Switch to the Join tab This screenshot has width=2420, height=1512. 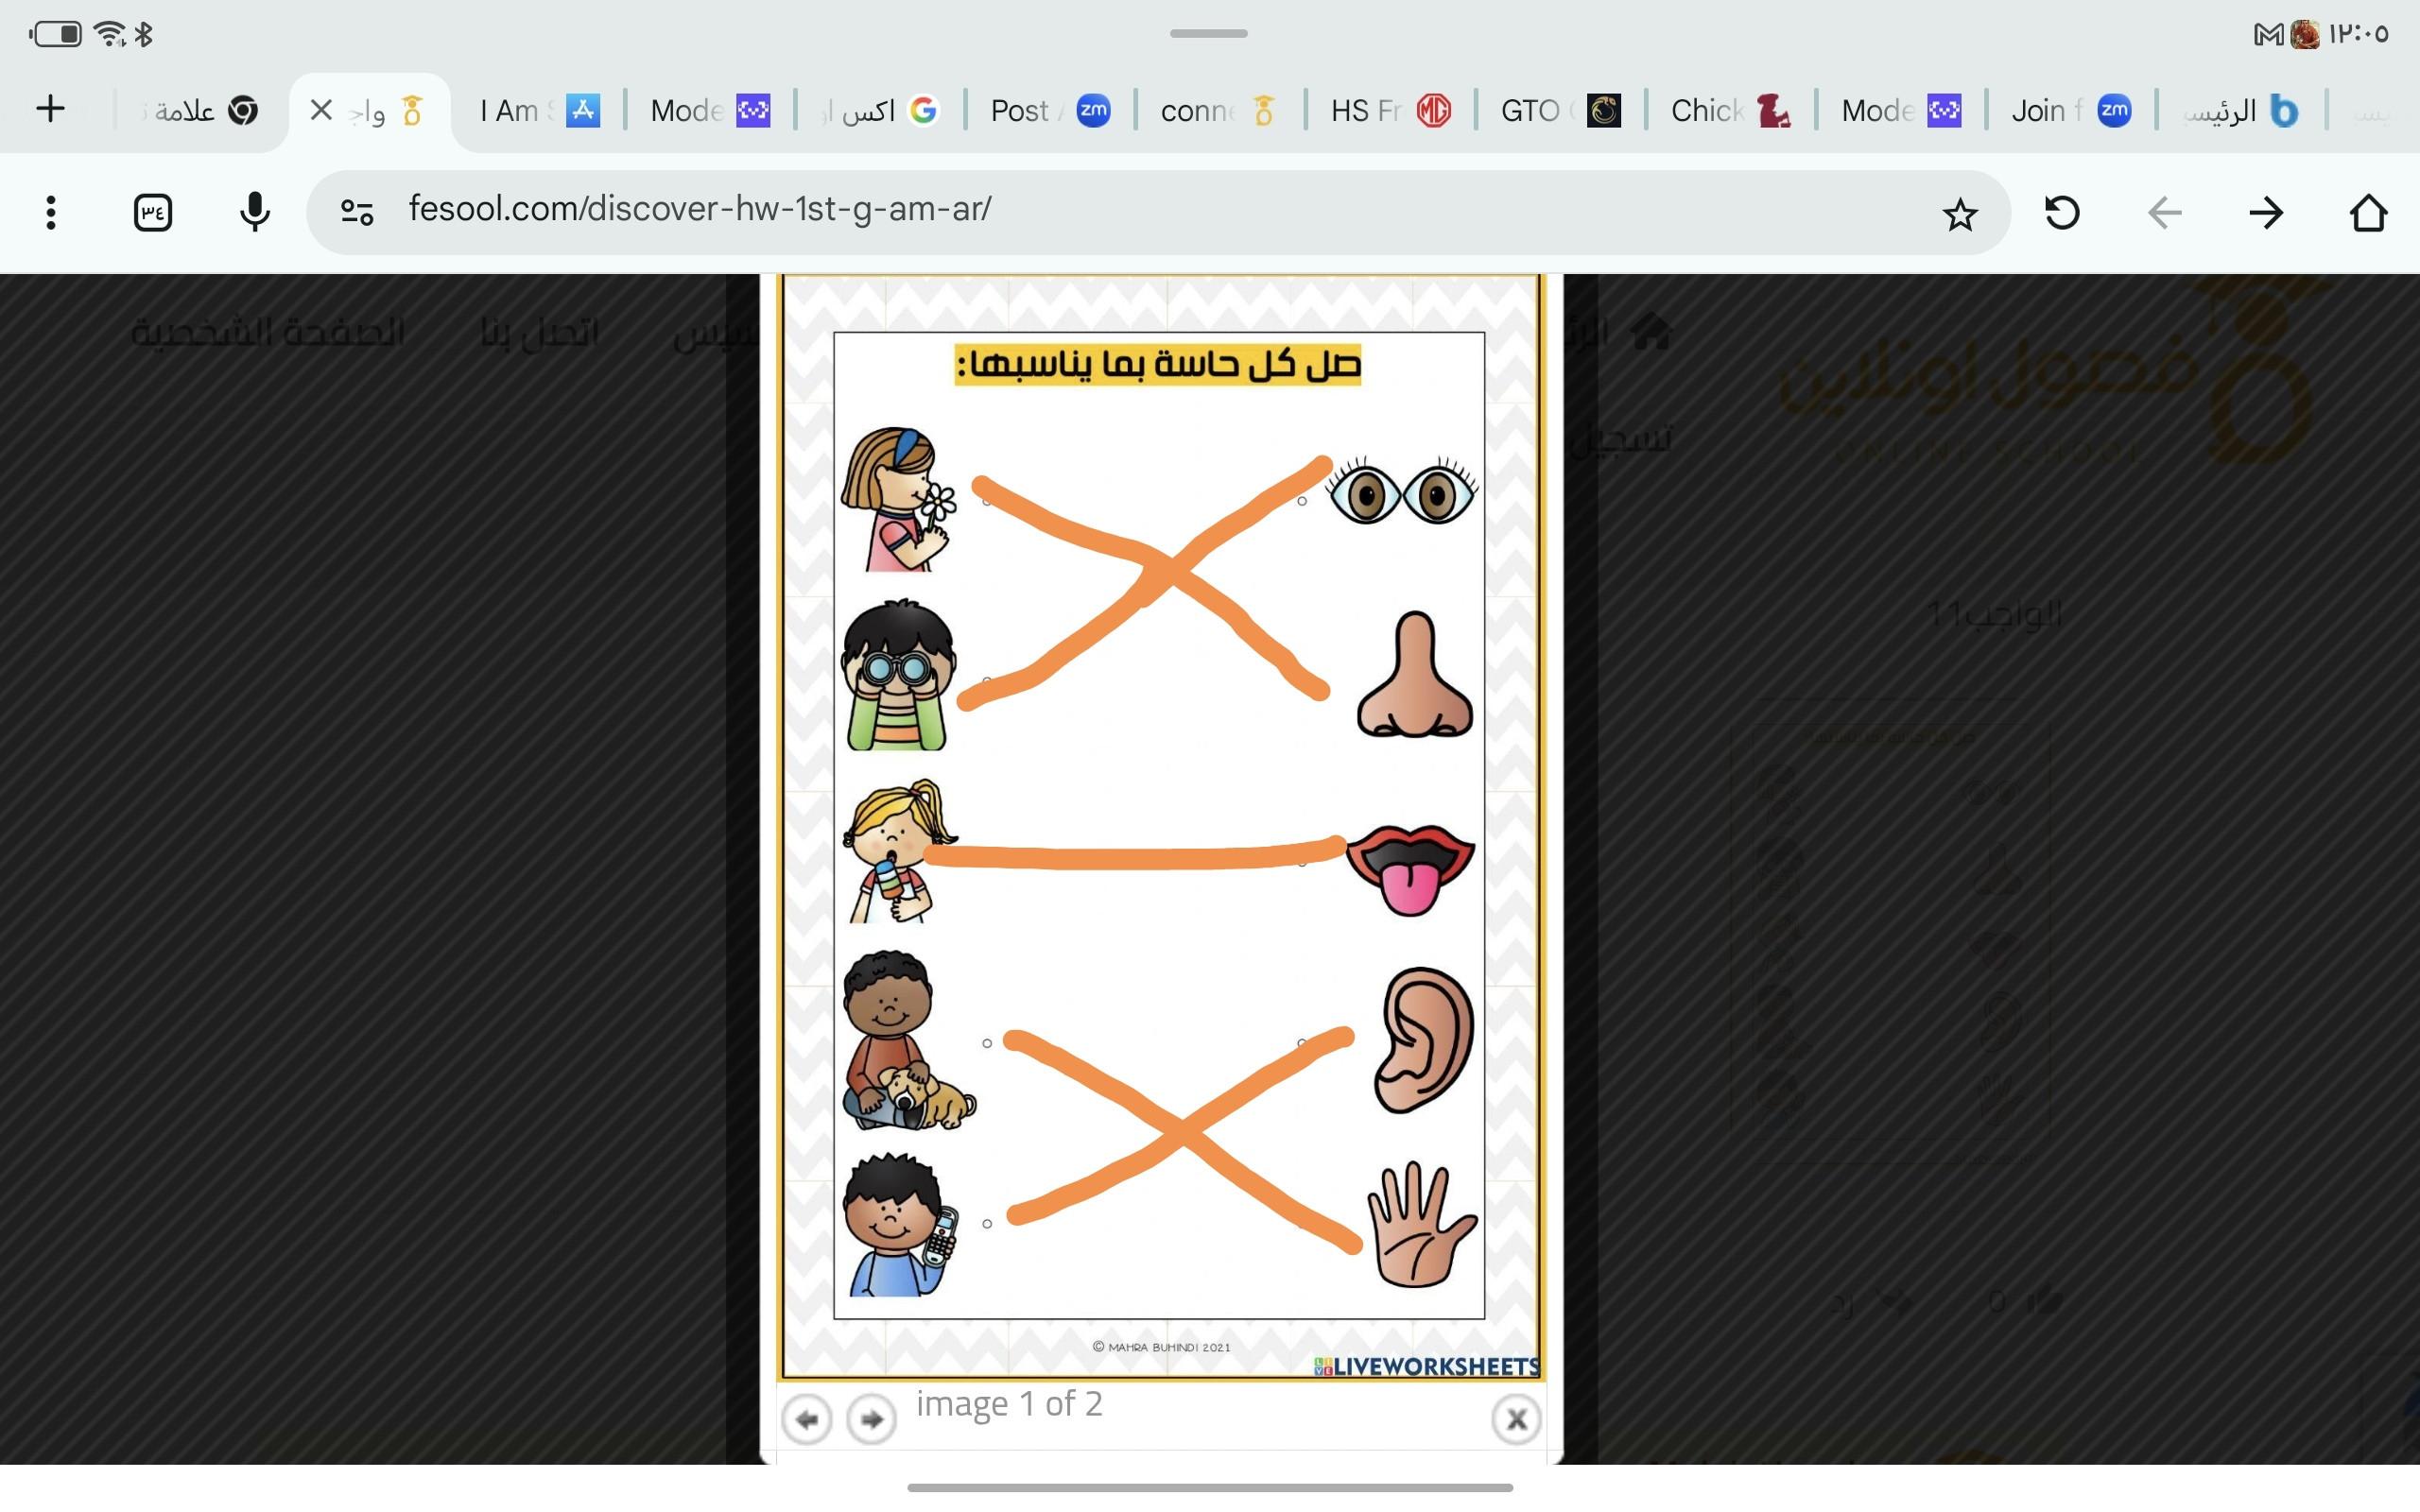point(2070,110)
